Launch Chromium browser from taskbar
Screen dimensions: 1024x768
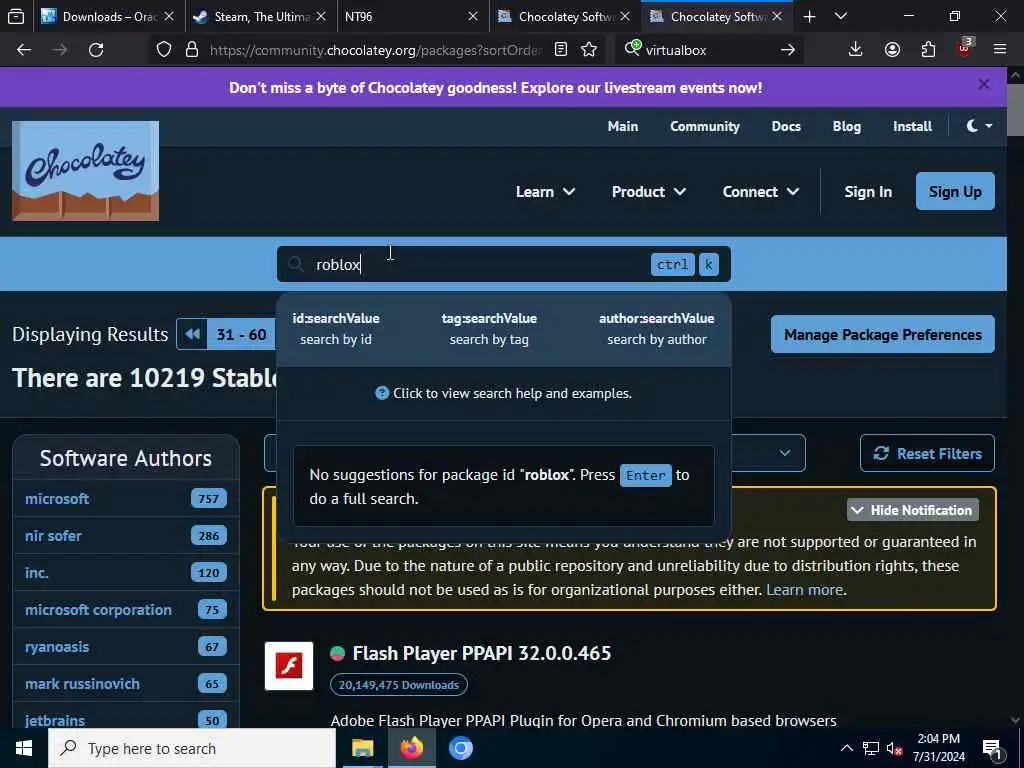click(460, 748)
